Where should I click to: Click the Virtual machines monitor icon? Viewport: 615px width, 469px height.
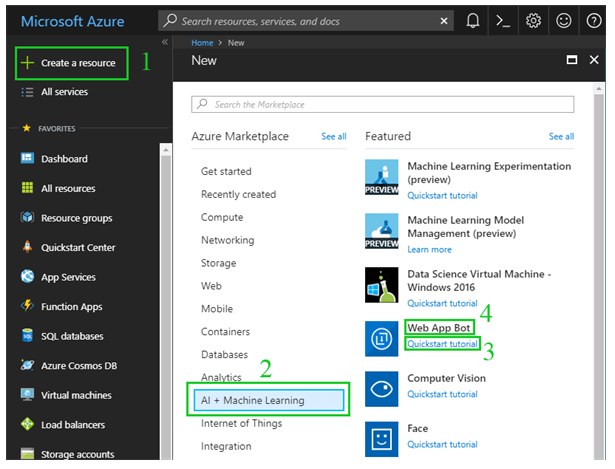tap(27, 394)
